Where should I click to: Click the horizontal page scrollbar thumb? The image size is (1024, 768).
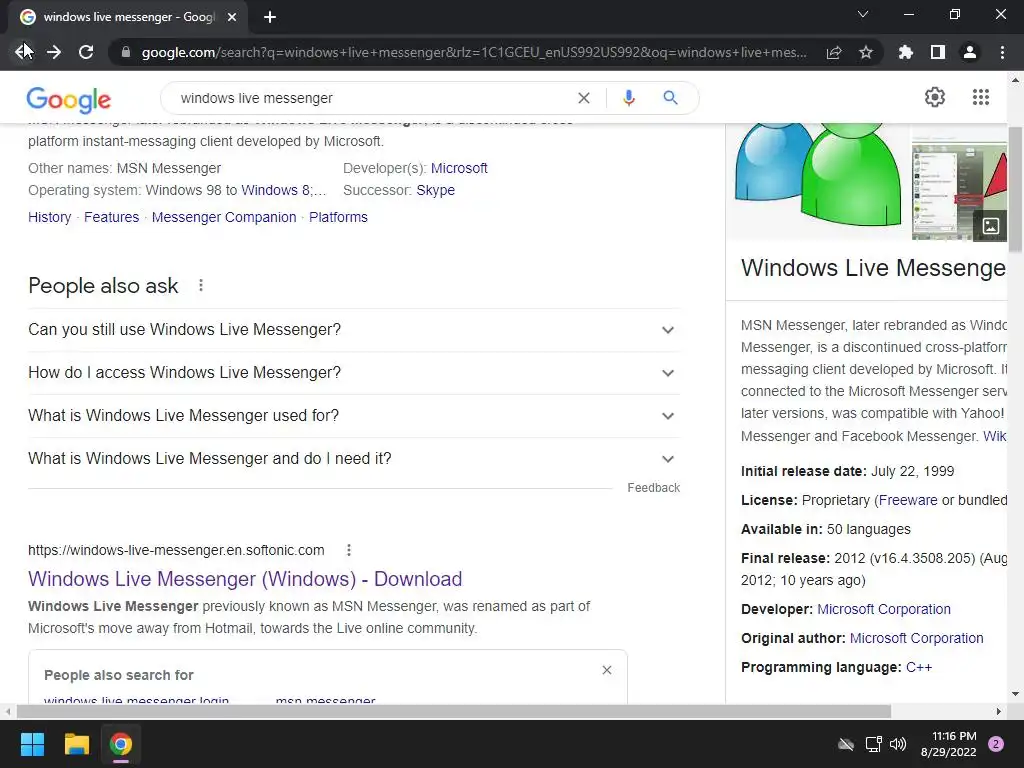(x=454, y=711)
